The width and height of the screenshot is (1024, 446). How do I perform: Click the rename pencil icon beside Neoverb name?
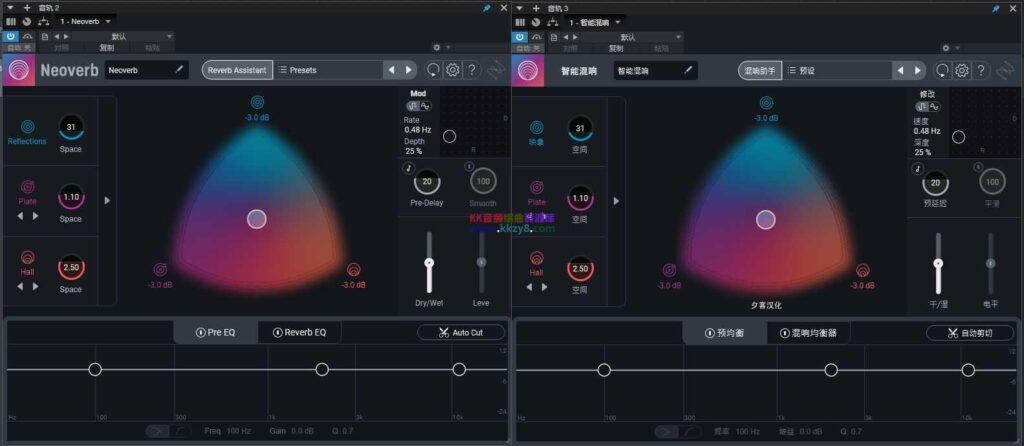(180, 70)
